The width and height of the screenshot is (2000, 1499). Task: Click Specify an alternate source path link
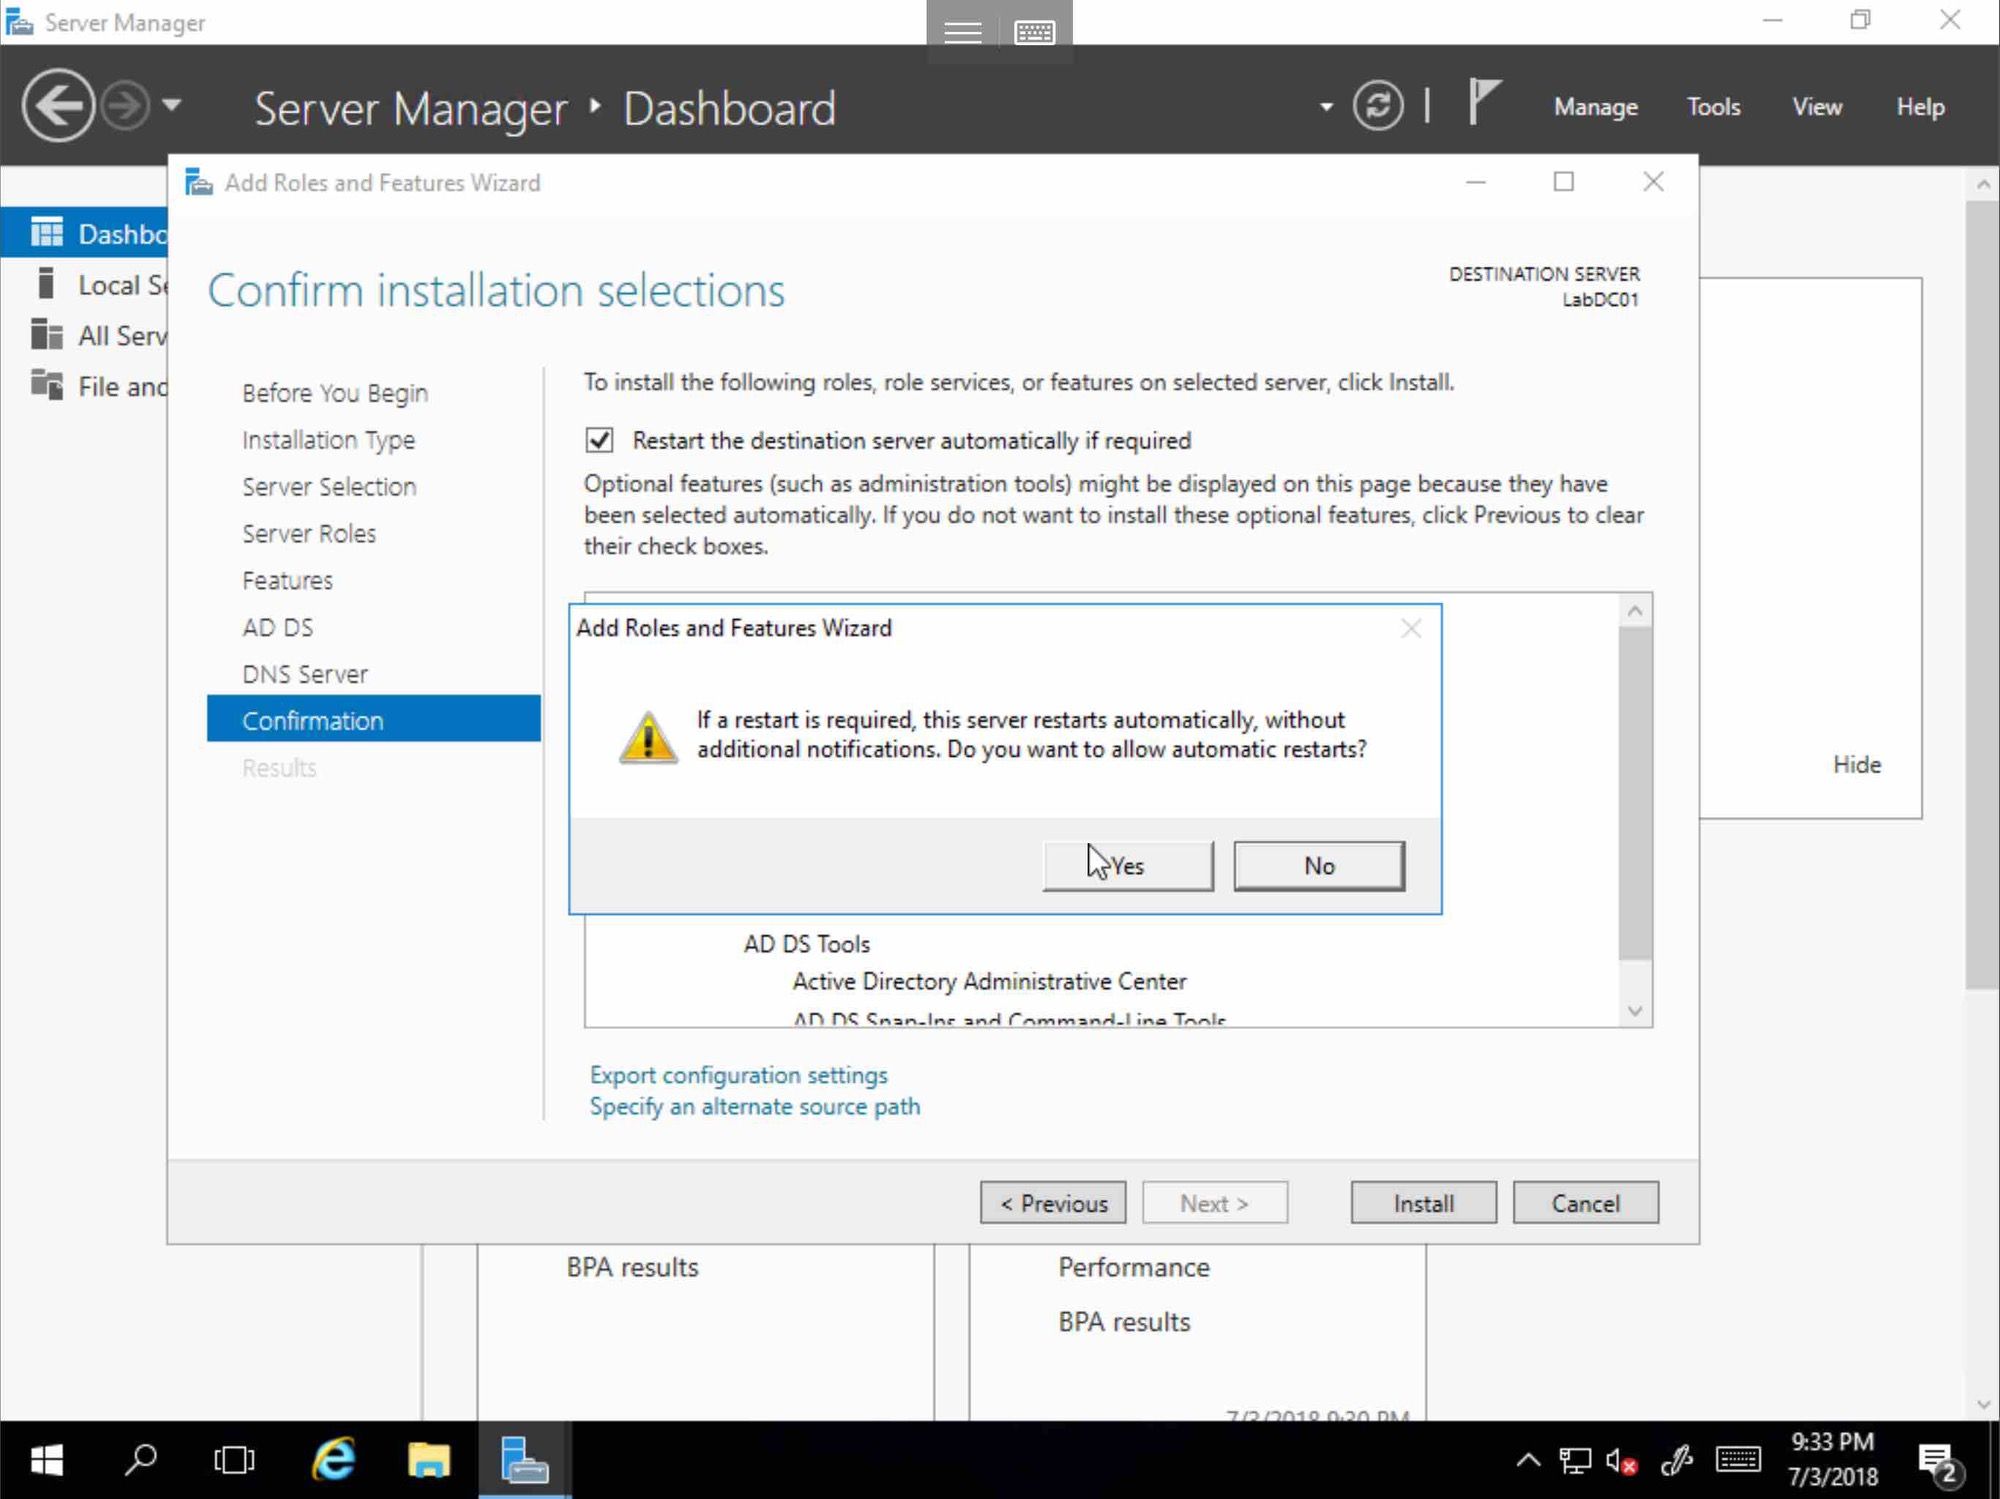(754, 1107)
